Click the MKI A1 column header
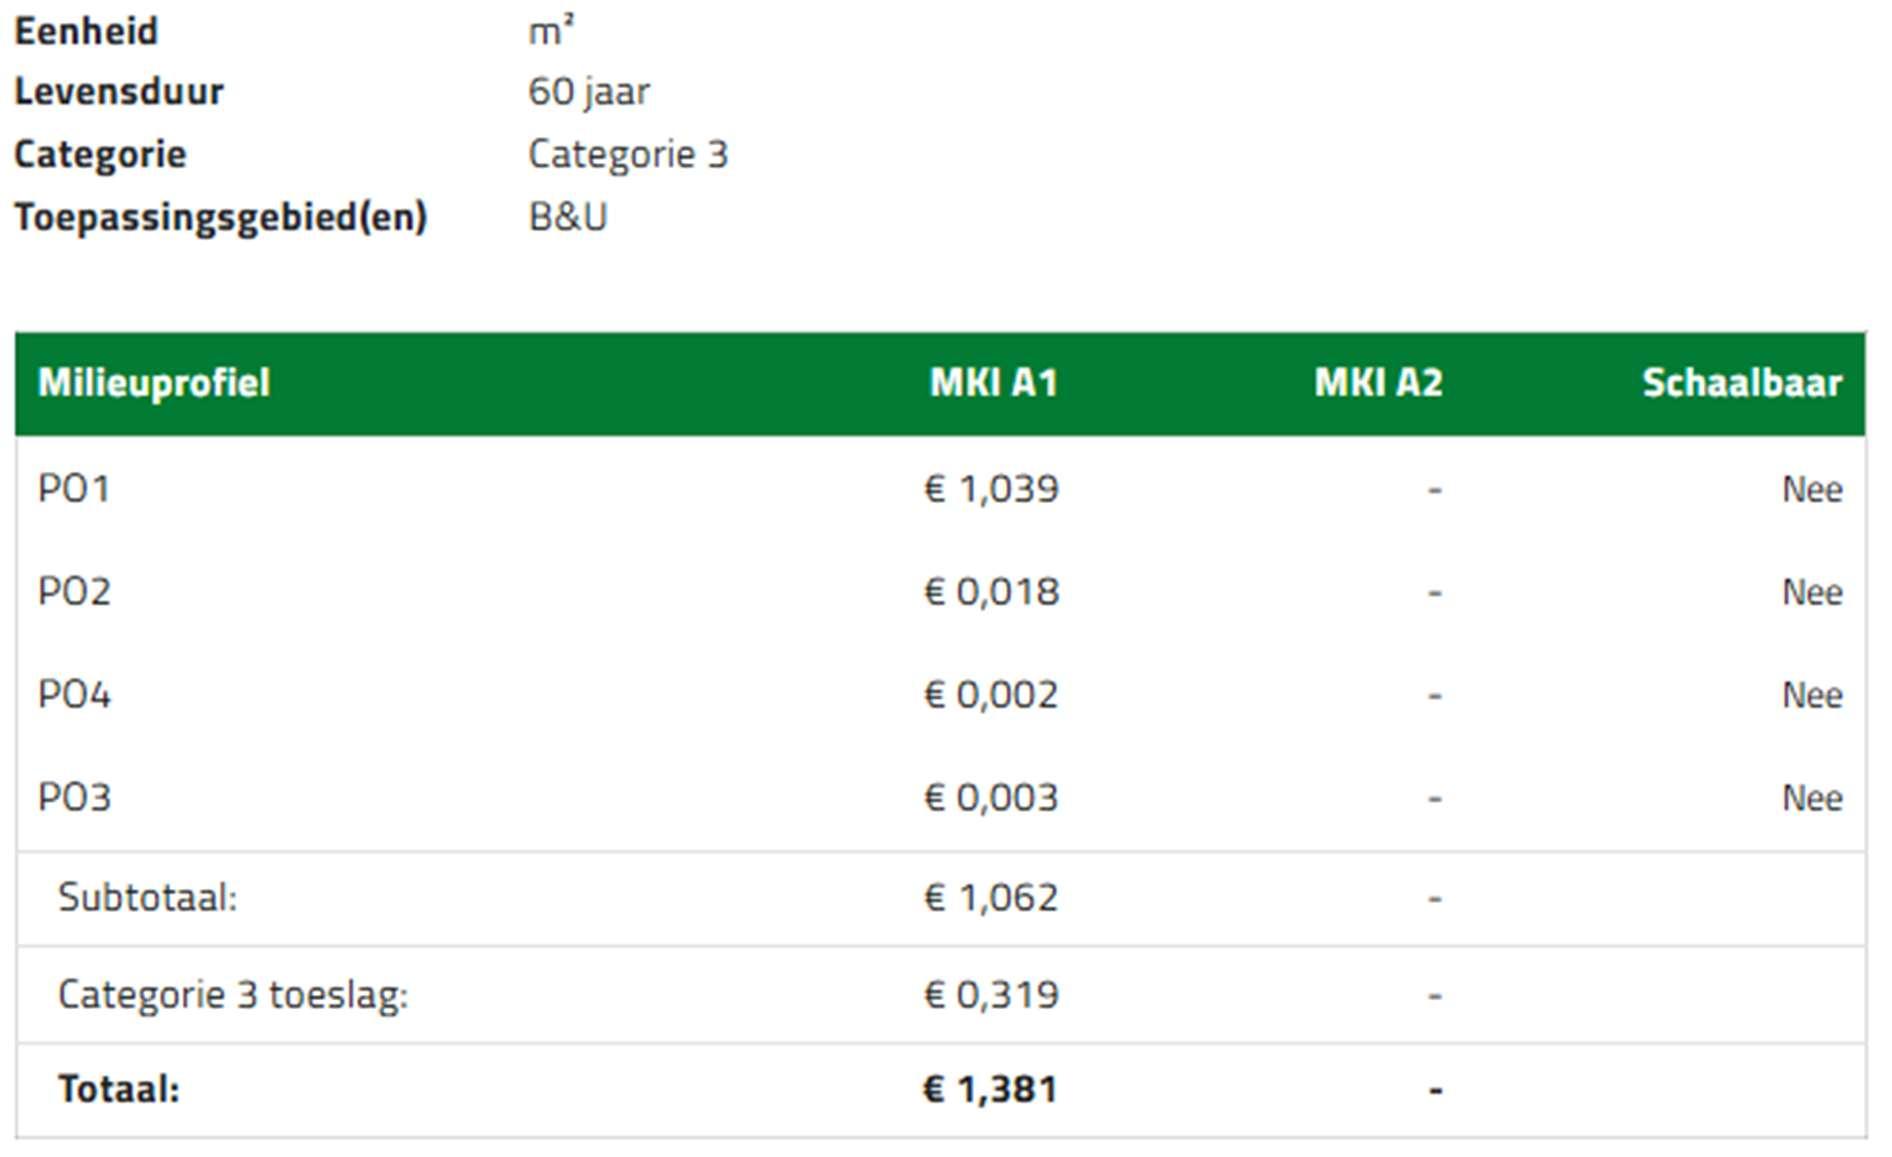The image size is (1892, 1157). 993,383
